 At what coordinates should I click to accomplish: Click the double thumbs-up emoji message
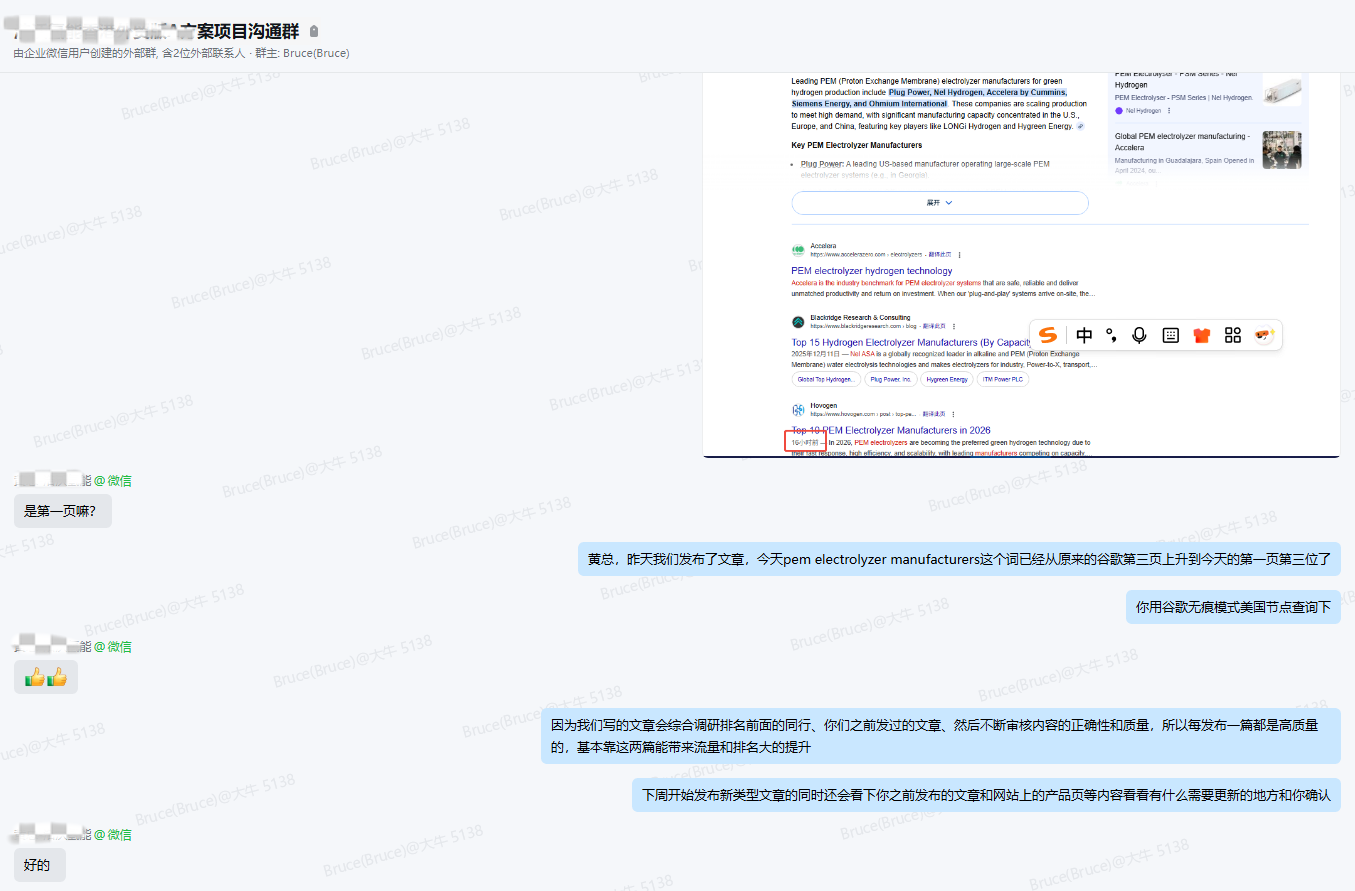(x=45, y=677)
